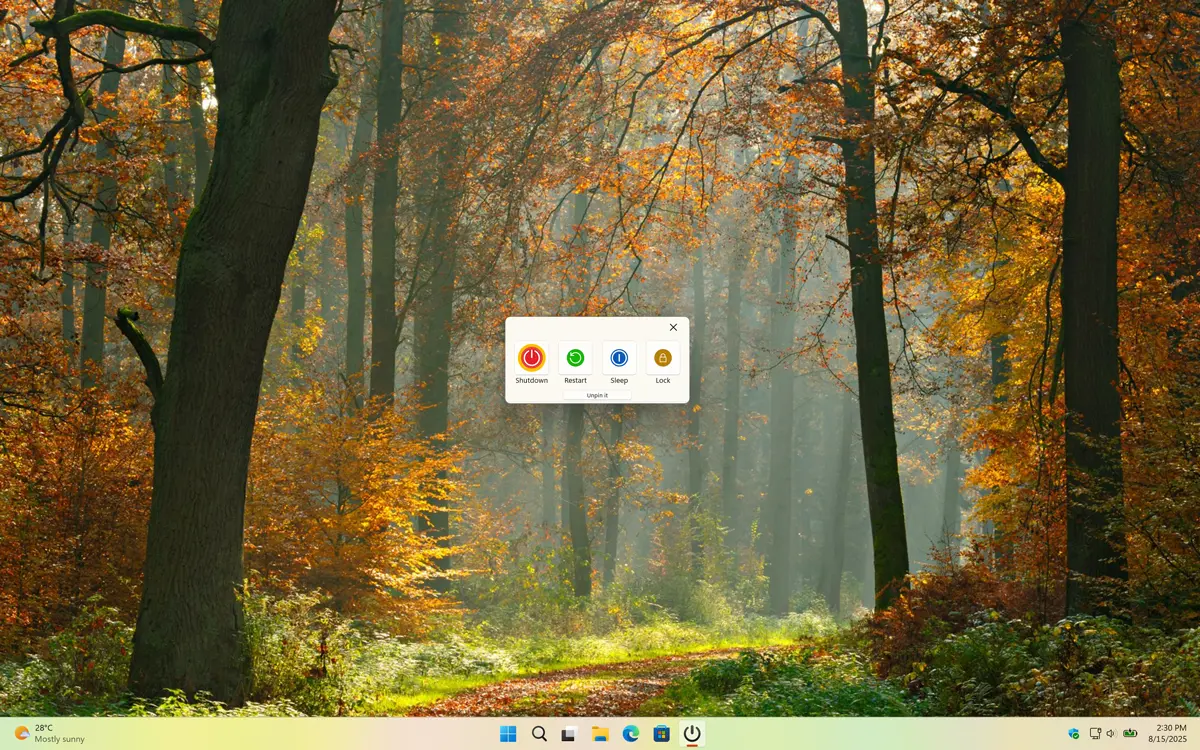Click the Unpin it button
The width and height of the screenshot is (1200, 750).
point(597,395)
